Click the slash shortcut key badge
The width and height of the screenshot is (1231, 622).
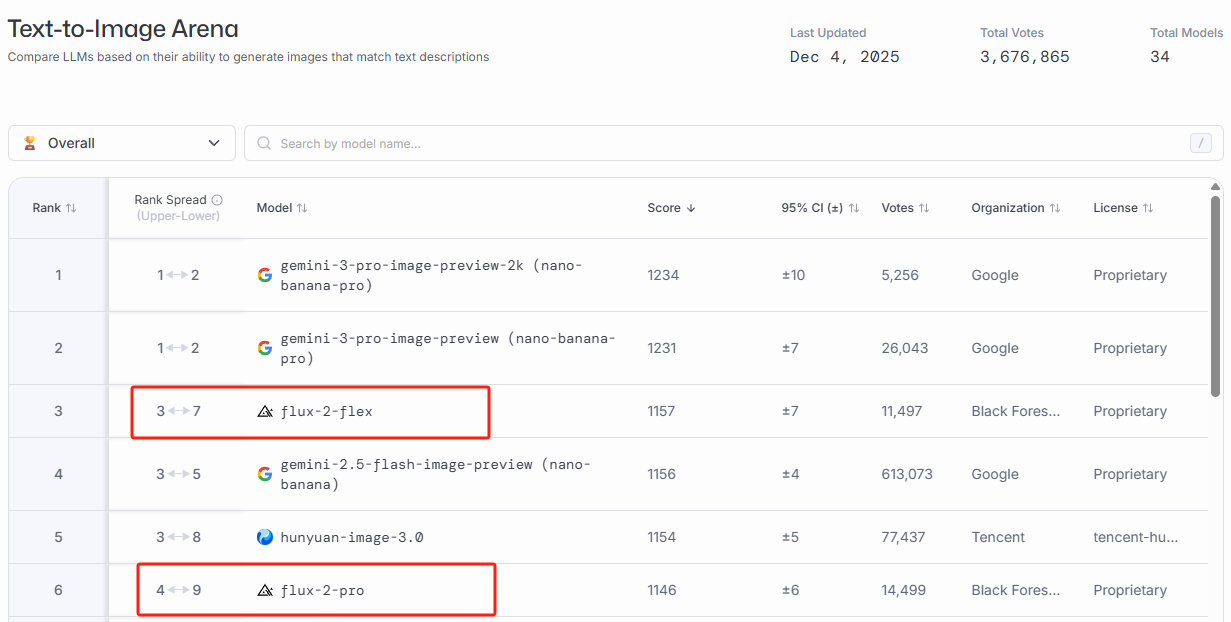click(1201, 143)
